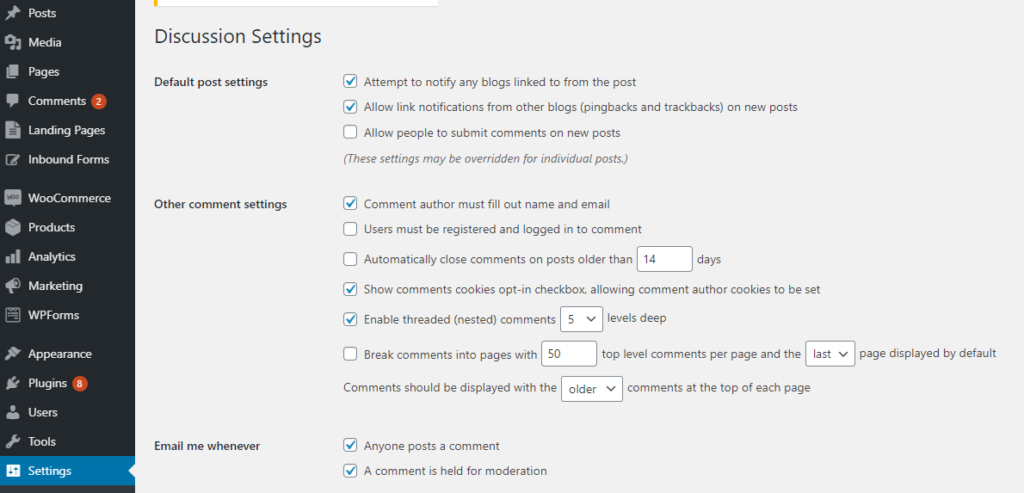Screen dimensions: 1024x493
Task: Open Media via its camera-note icon
Action: pyautogui.click(x=12, y=42)
